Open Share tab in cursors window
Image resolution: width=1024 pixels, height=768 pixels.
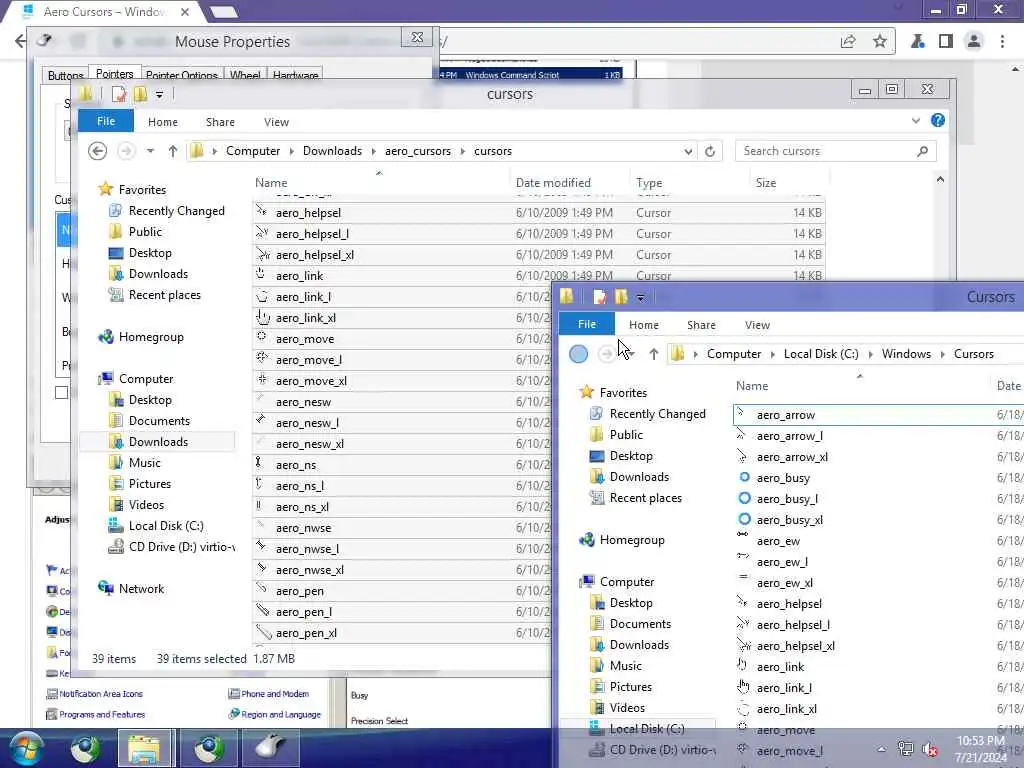coord(220,122)
